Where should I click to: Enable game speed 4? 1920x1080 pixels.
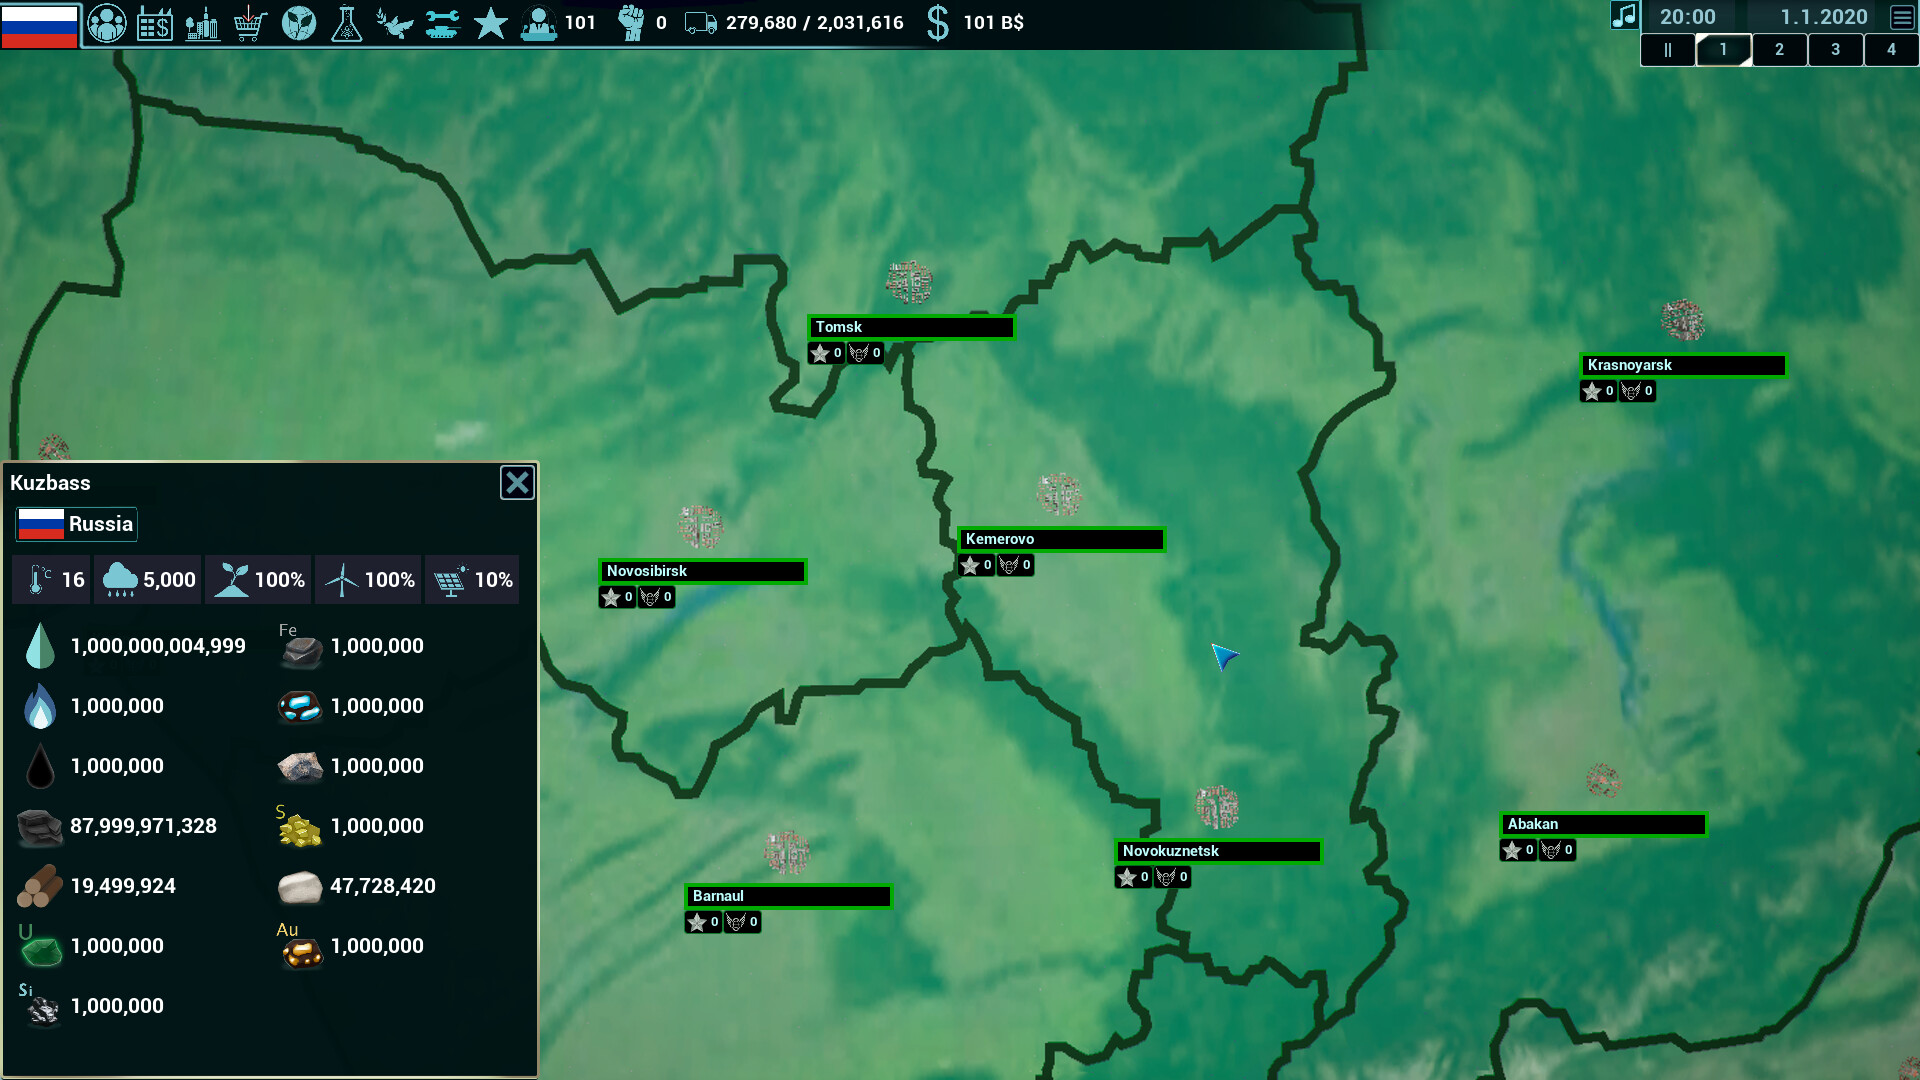click(x=1891, y=49)
